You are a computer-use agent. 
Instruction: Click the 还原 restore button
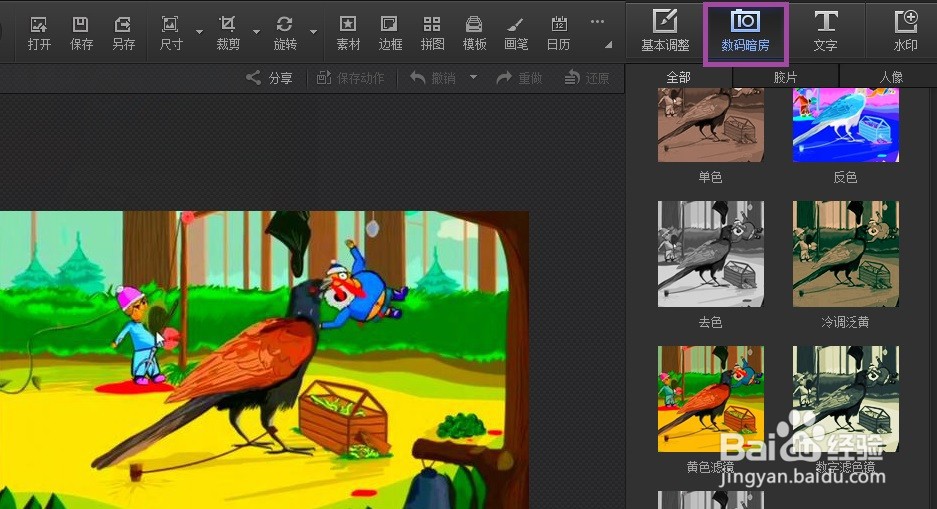[587, 78]
